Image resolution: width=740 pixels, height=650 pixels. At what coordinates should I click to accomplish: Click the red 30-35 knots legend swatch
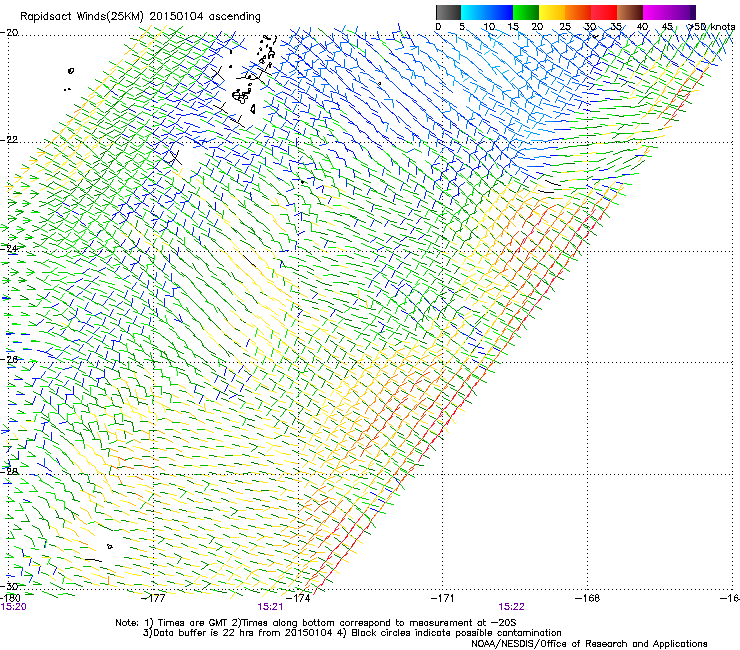(x=604, y=12)
